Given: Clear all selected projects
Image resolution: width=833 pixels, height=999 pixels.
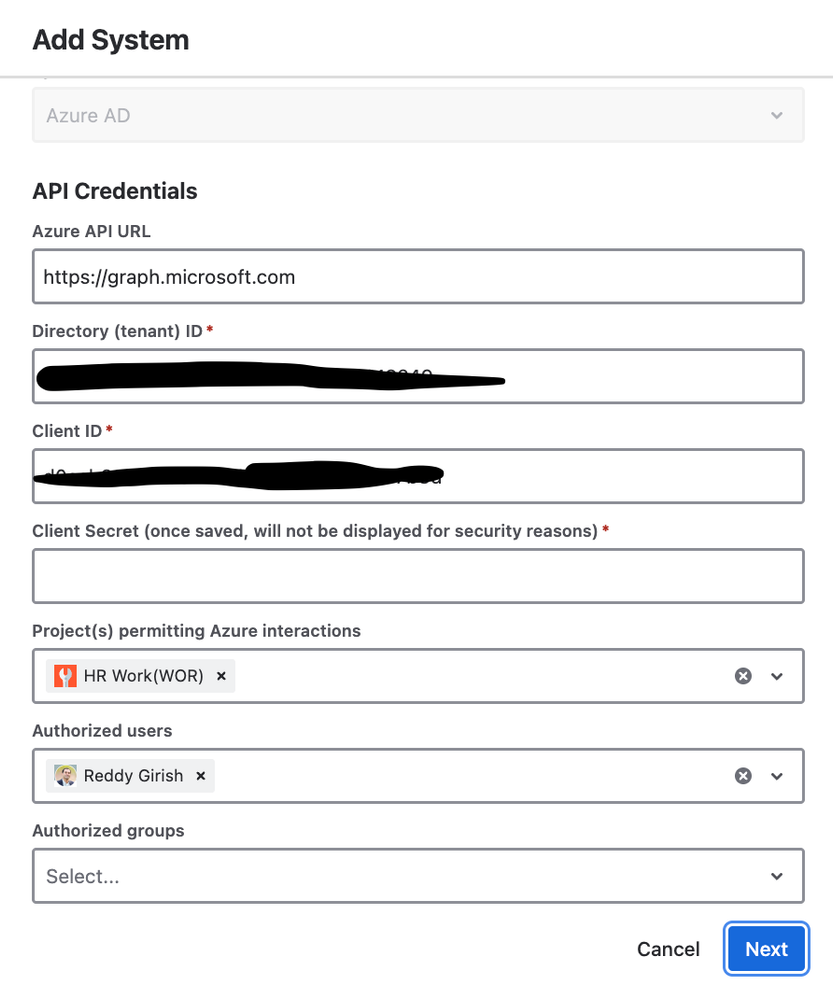Looking at the screenshot, I should point(743,676).
